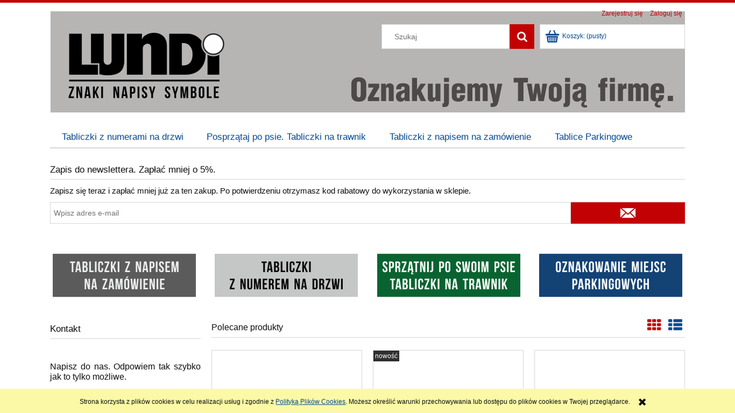Switch to grid view of products

pos(654,325)
